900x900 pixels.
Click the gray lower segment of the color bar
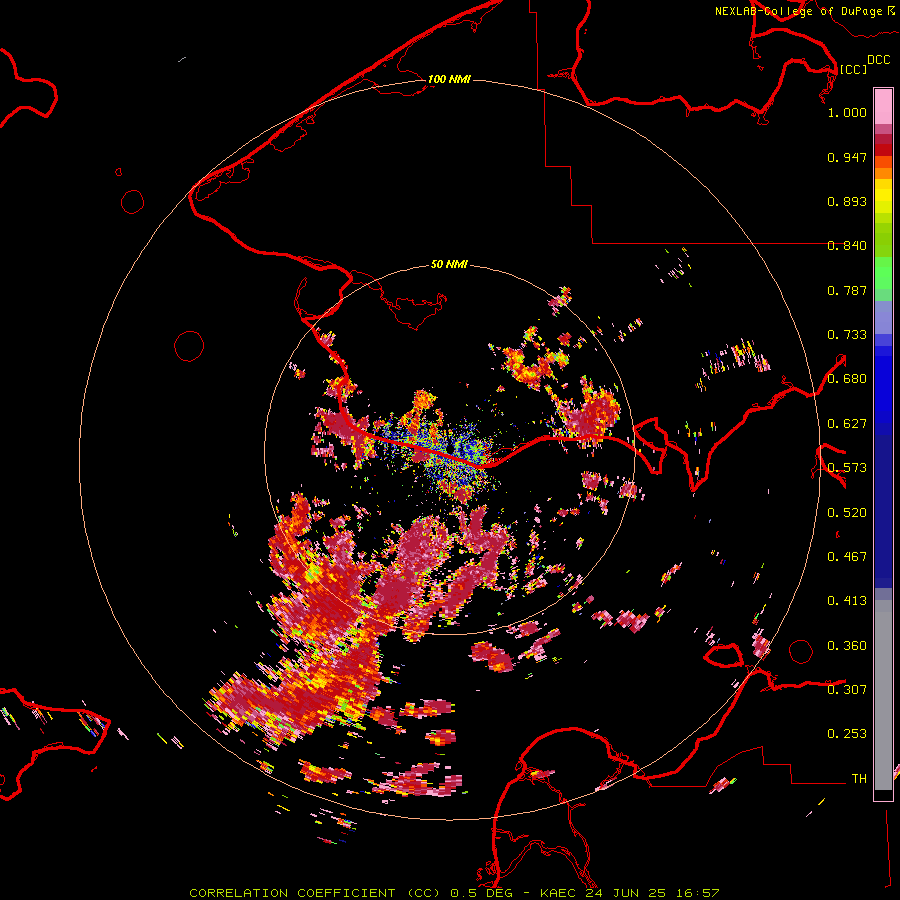(883, 695)
